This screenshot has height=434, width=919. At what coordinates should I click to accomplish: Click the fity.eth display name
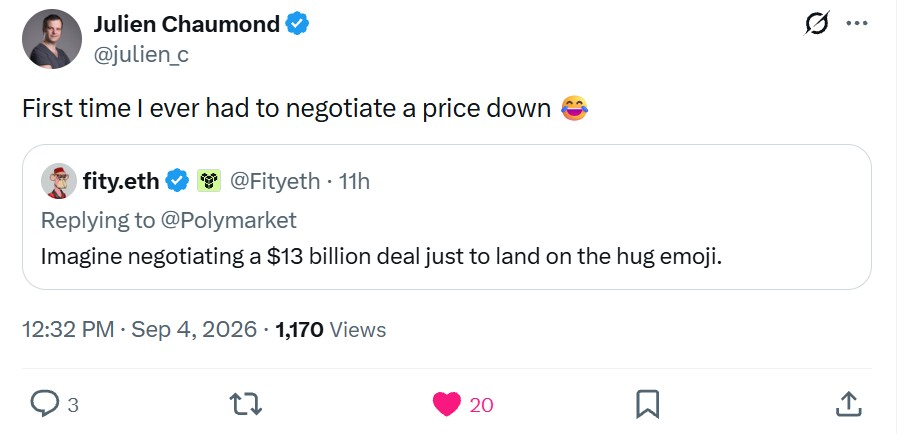pyautogui.click(x=121, y=181)
